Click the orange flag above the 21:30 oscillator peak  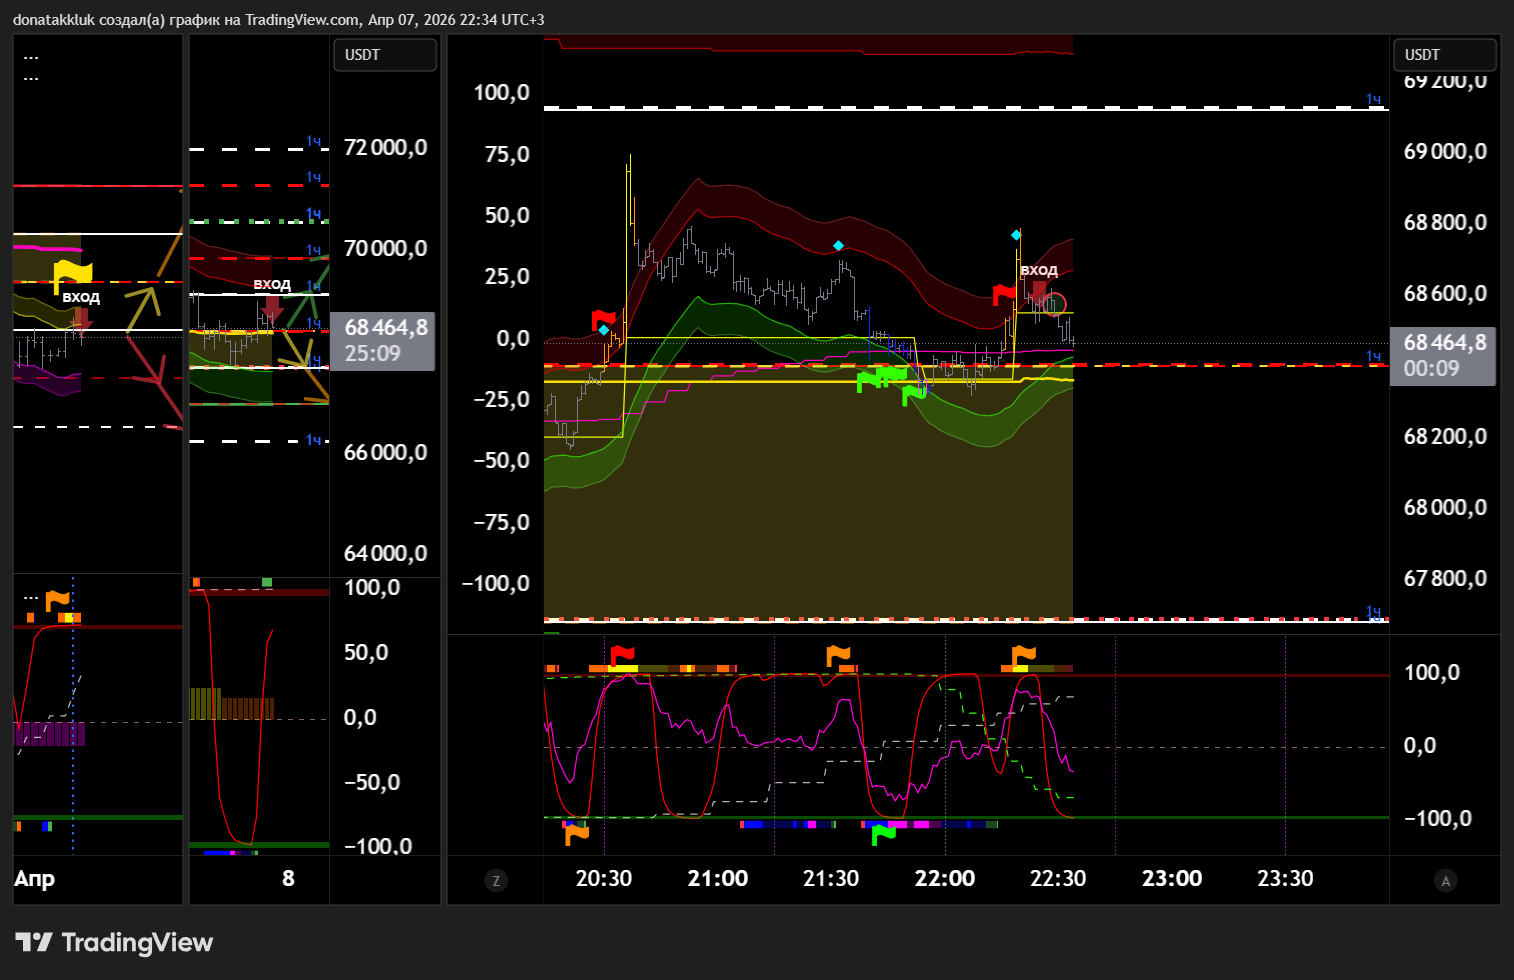coord(838,656)
